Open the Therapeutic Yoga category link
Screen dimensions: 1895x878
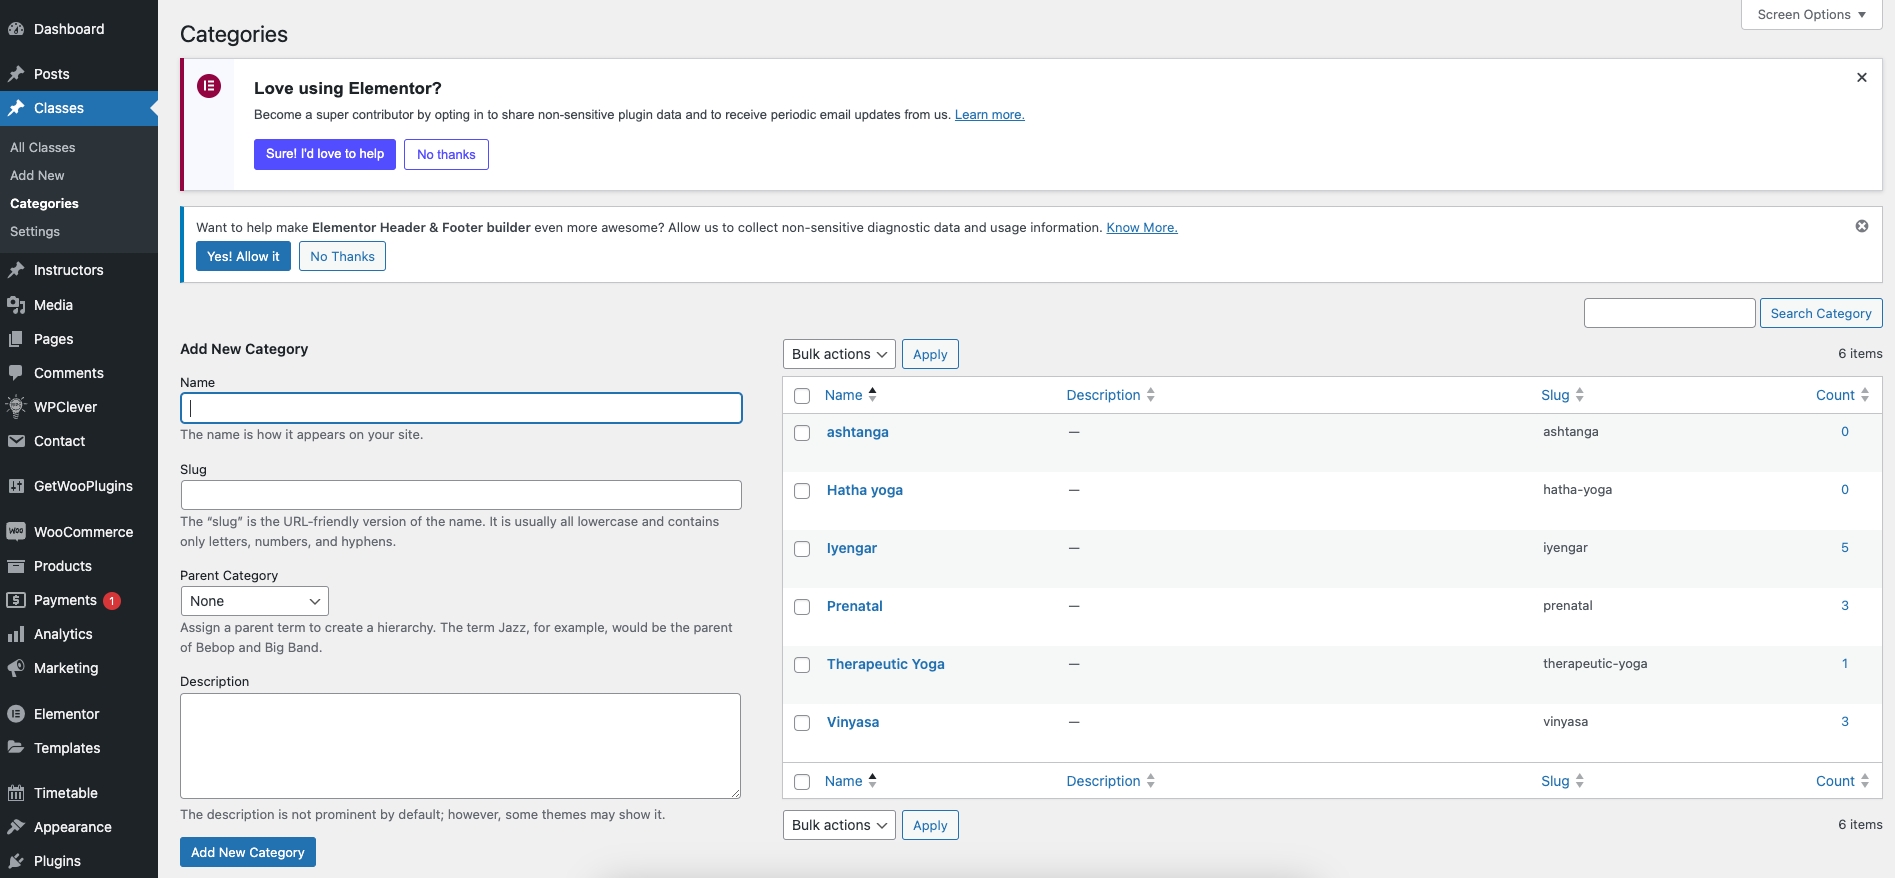click(x=885, y=664)
